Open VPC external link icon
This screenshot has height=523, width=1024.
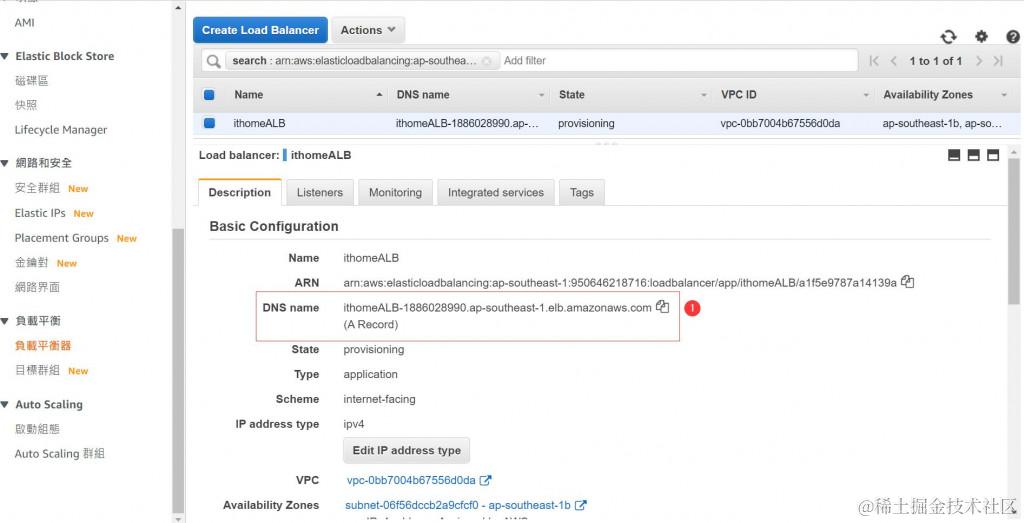(485, 480)
